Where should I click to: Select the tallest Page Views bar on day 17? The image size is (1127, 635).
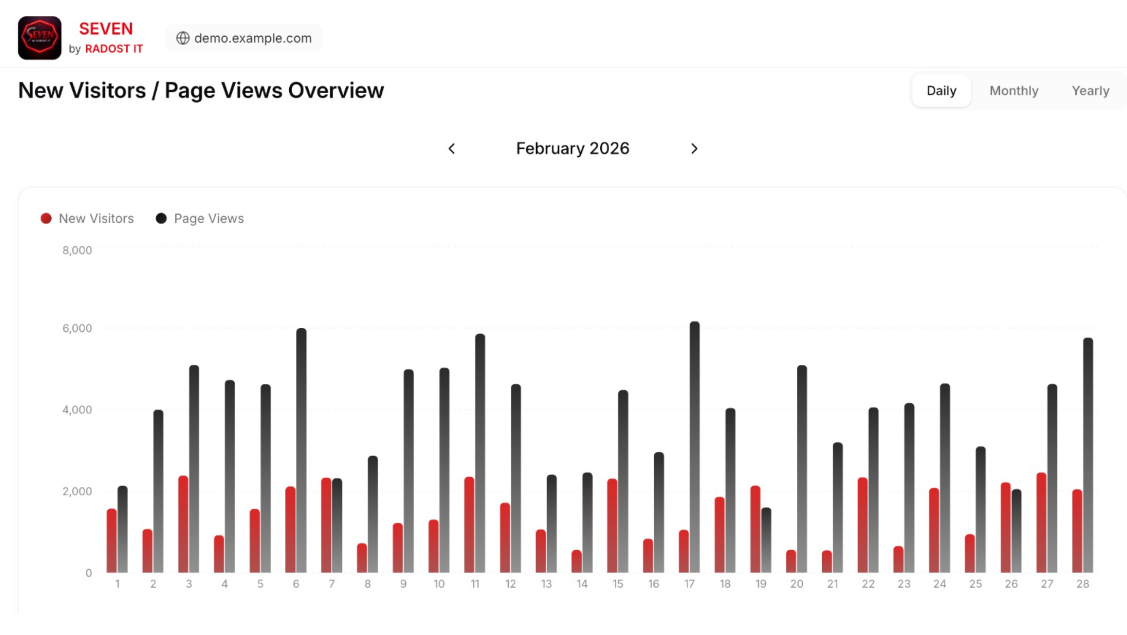click(x=694, y=447)
